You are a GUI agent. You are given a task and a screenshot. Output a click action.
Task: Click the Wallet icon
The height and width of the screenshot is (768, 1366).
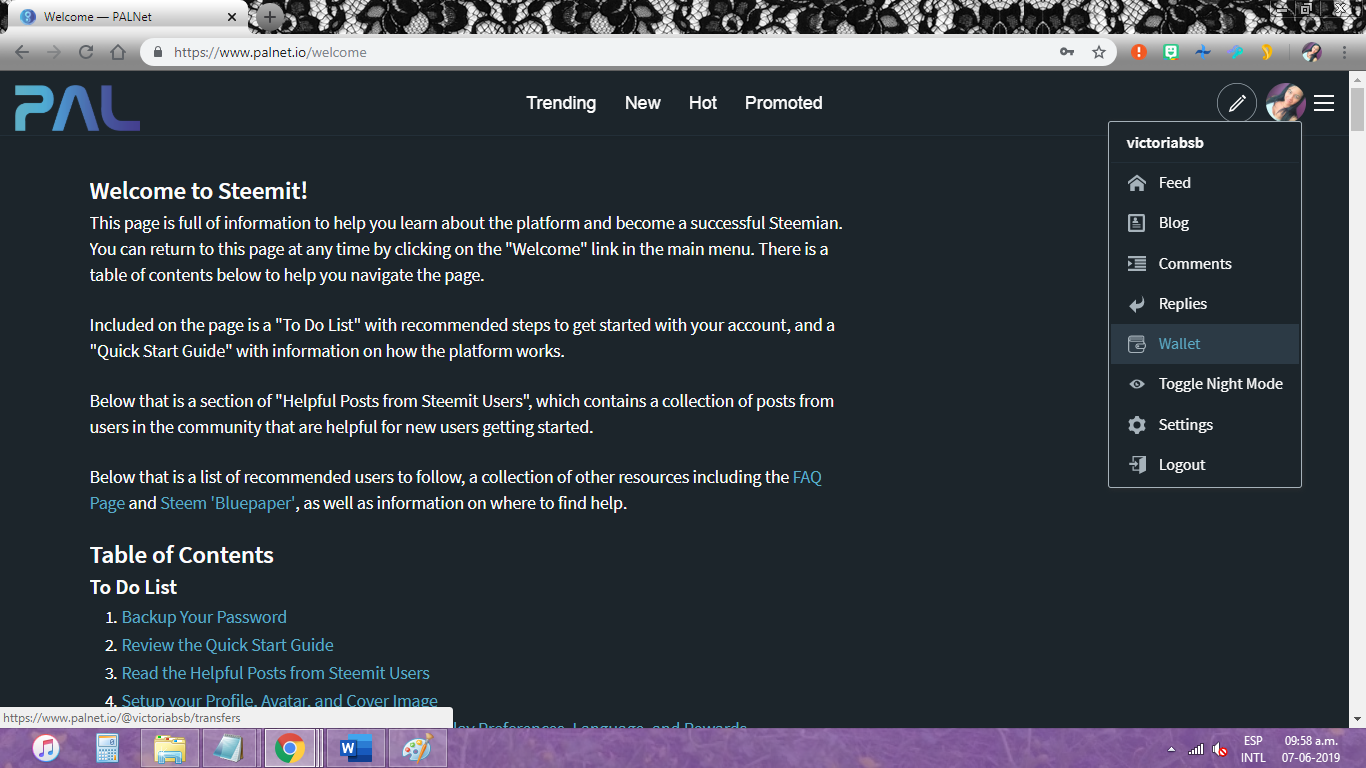(1137, 344)
